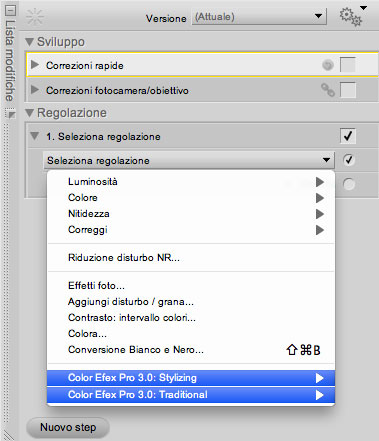The image size is (379, 441).
Task: Expand Correzioni fotocamera/obiettivo
Action: [x=35, y=90]
